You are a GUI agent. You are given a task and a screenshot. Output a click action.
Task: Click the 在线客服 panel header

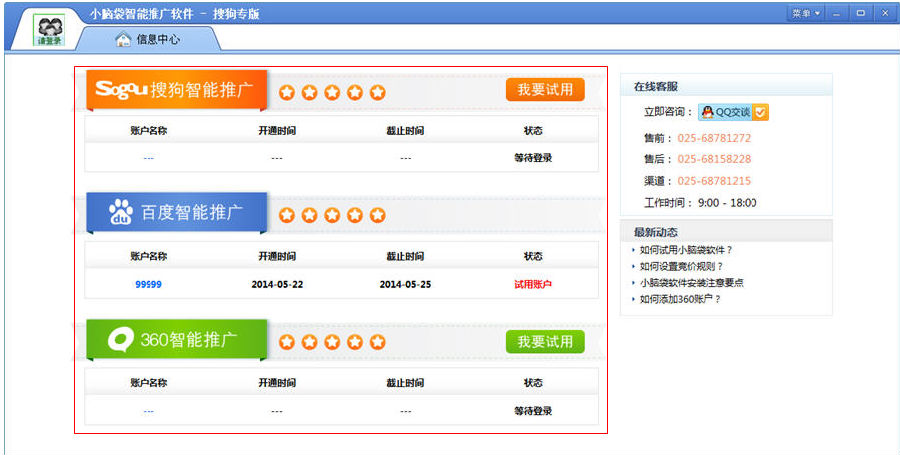[x=726, y=85]
